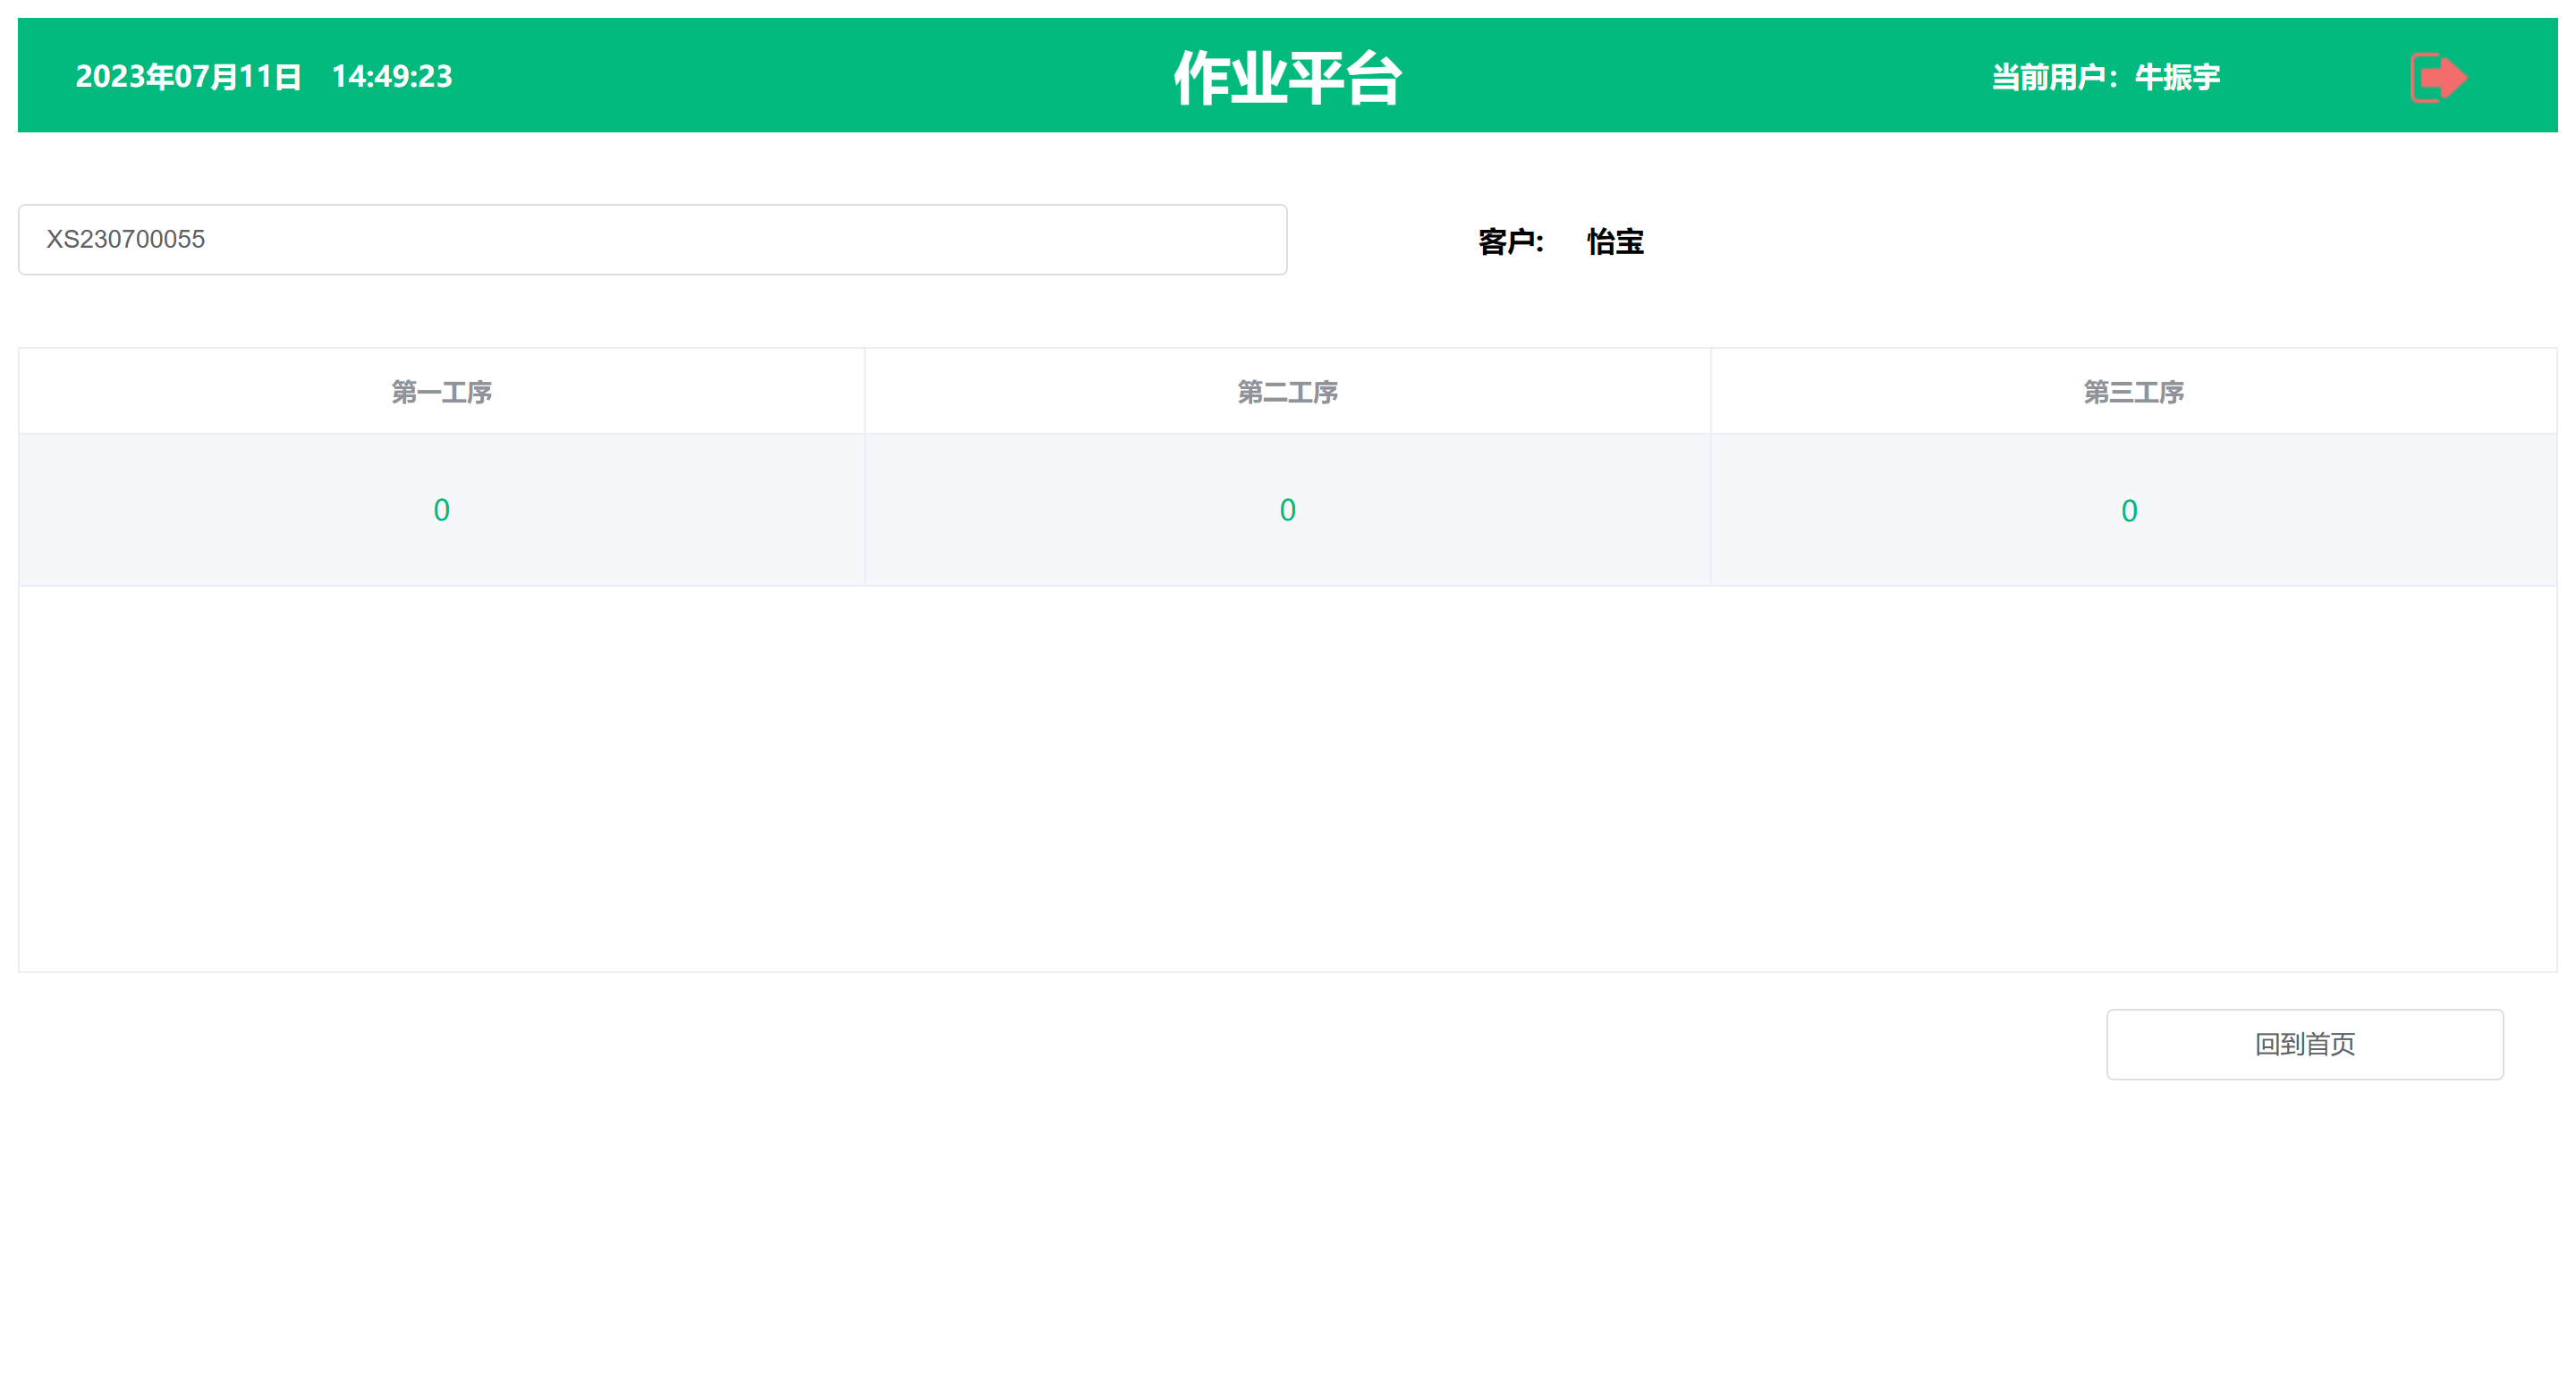2576x1397 pixels.
Task: Select the 第二工序 column header
Action: pos(1287,392)
